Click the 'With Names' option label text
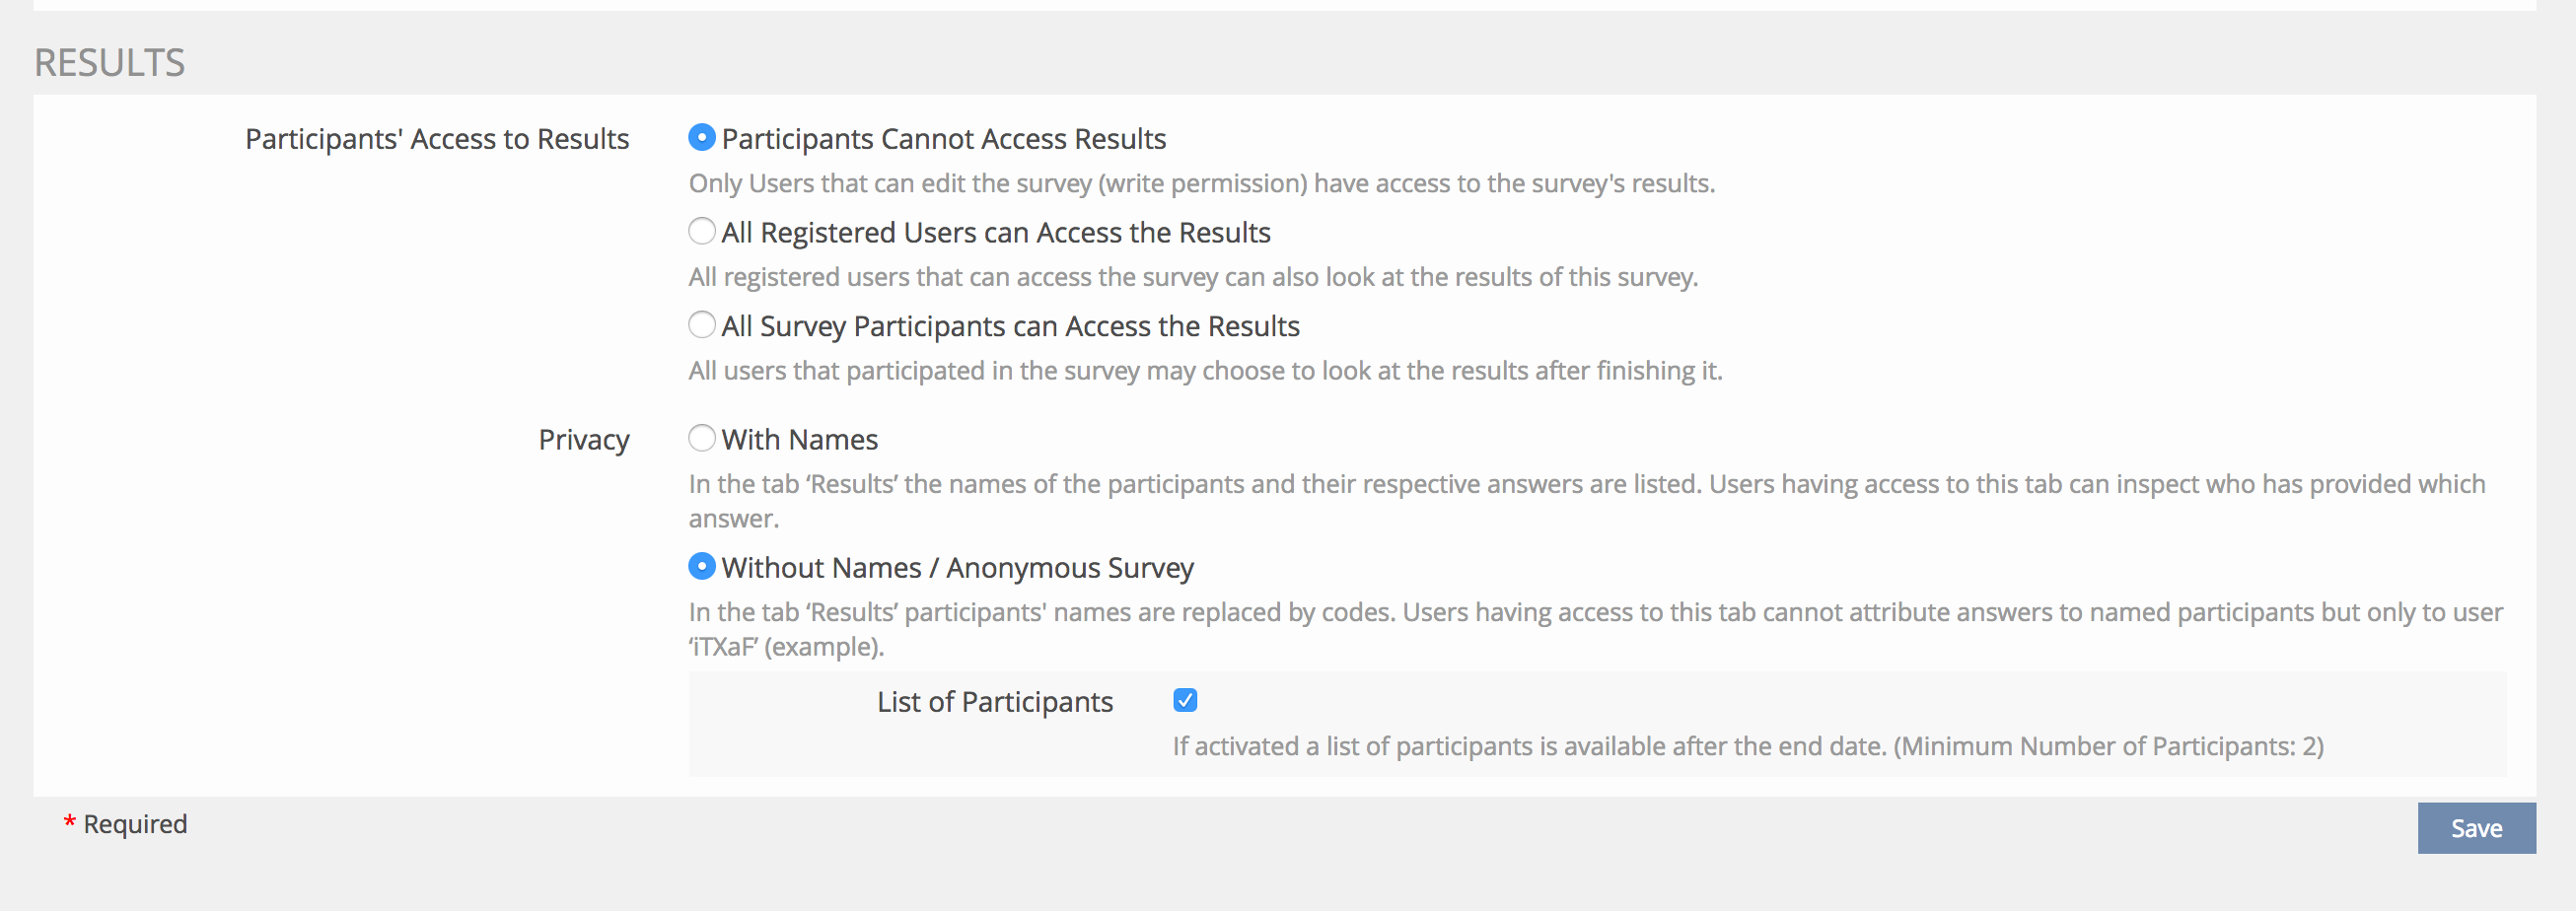 tap(799, 440)
